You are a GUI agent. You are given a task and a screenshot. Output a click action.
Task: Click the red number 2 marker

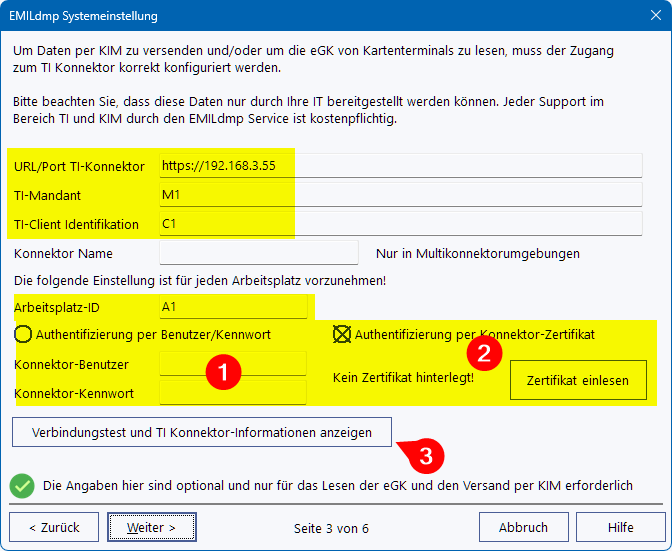[x=486, y=351]
